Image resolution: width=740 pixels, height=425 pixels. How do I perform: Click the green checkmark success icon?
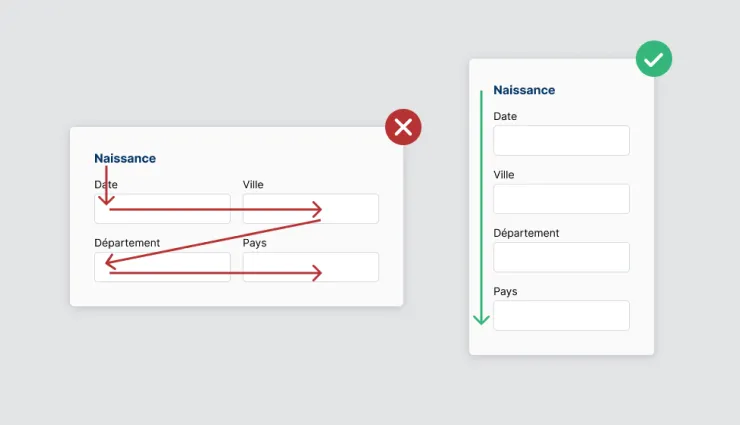[x=654, y=59]
